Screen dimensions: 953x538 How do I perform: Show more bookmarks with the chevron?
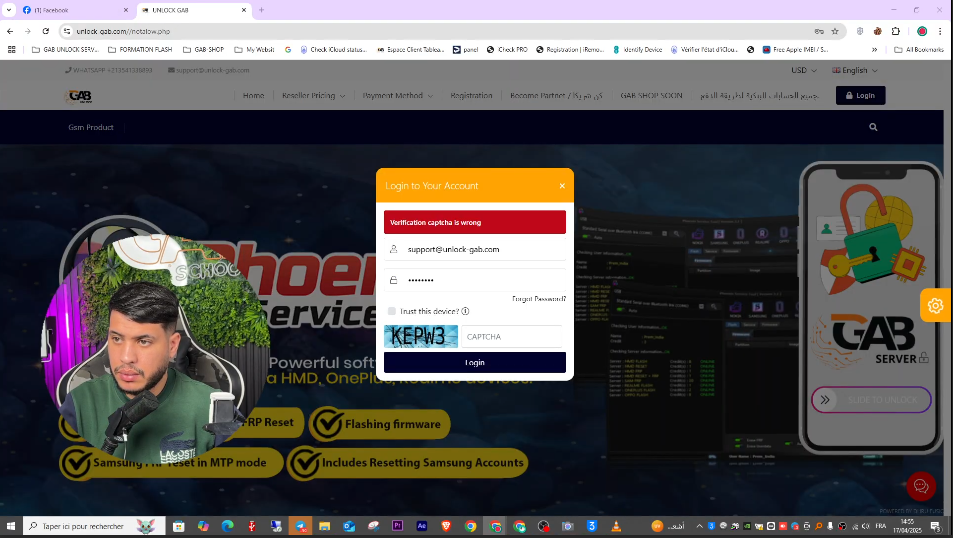[x=875, y=50]
